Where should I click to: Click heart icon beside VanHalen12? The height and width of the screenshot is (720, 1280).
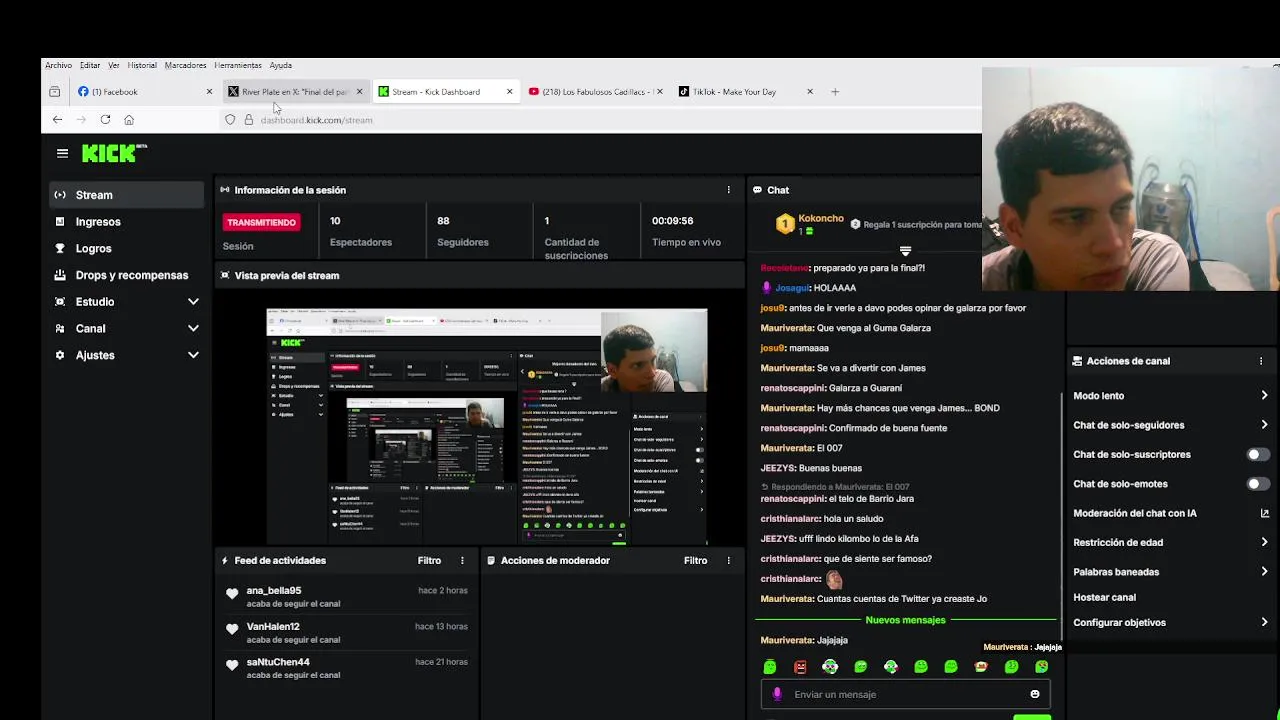(232, 629)
